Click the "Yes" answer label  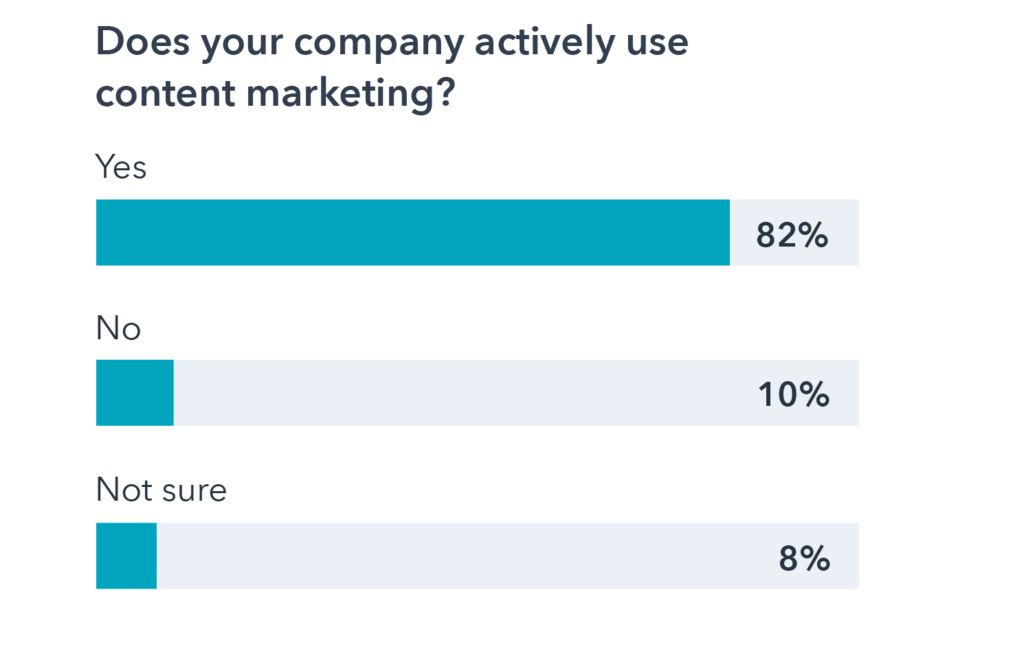[x=121, y=167]
